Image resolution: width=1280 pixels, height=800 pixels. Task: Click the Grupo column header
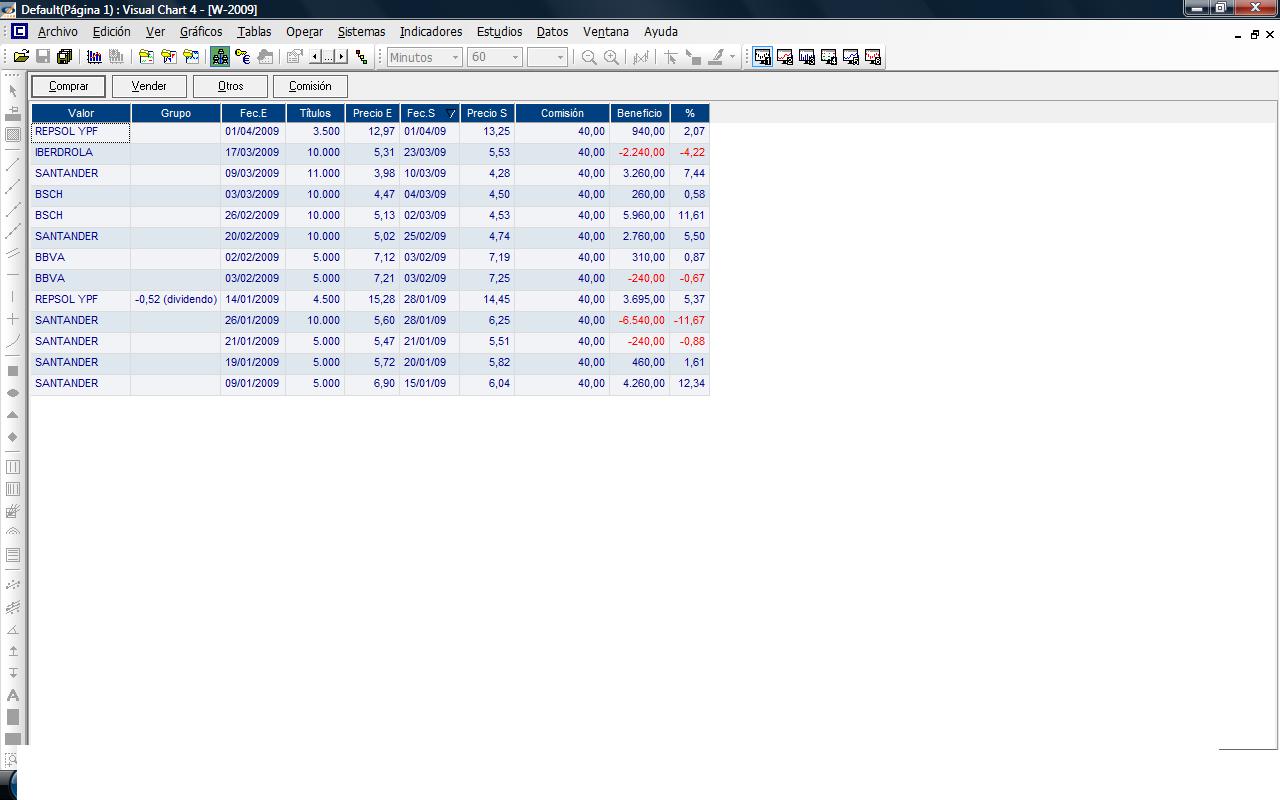pyautogui.click(x=176, y=113)
